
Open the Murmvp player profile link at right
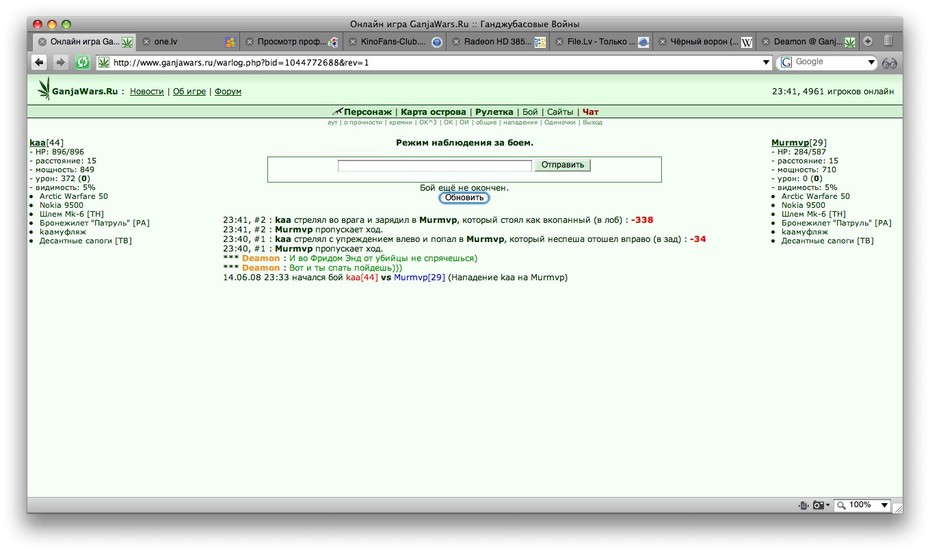pyautogui.click(x=790, y=142)
